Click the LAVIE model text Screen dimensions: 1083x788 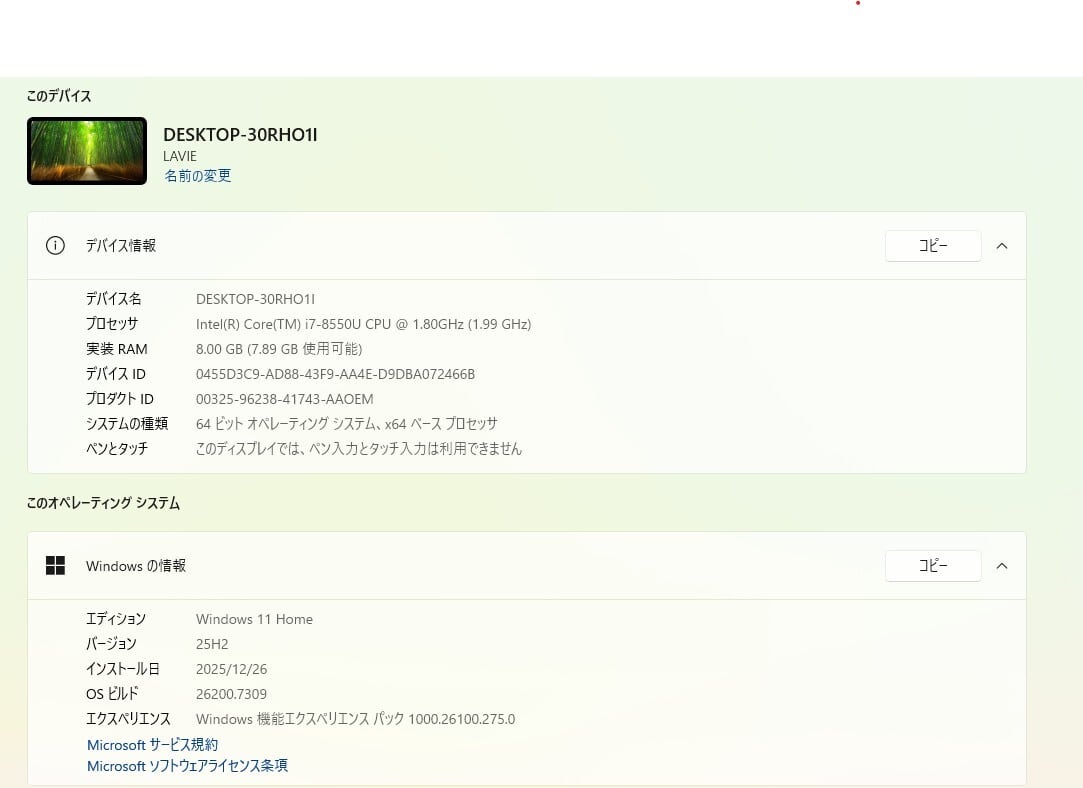coord(180,156)
